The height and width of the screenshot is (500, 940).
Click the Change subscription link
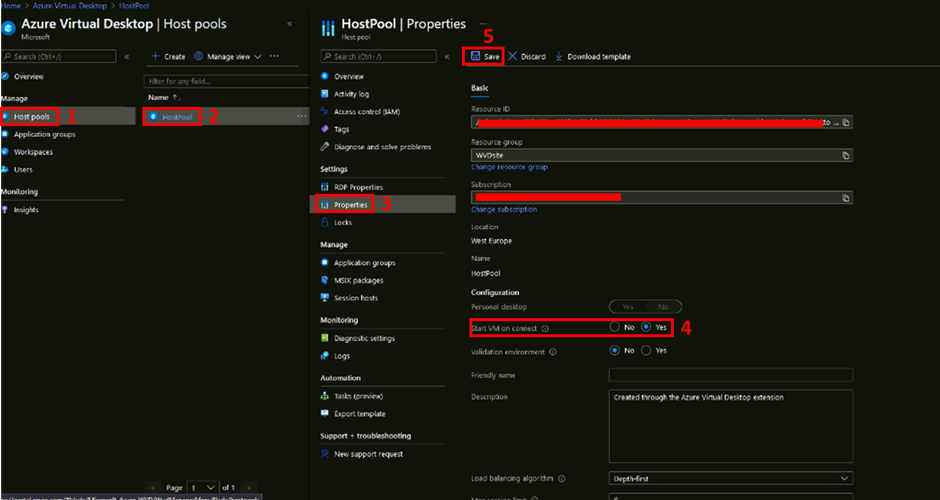pyautogui.click(x=504, y=209)
